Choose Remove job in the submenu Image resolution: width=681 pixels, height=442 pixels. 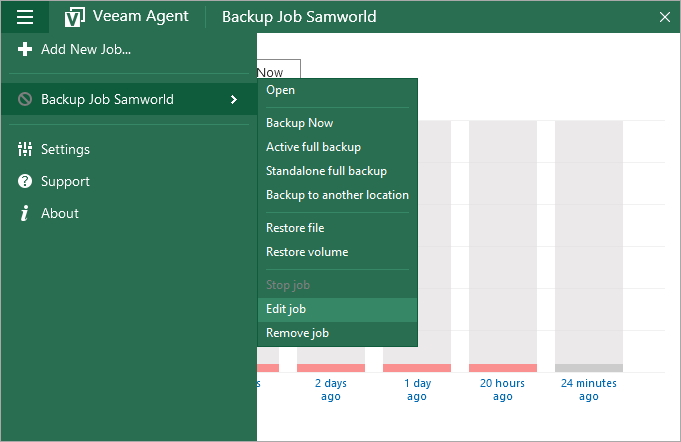[x=337, y=333]
